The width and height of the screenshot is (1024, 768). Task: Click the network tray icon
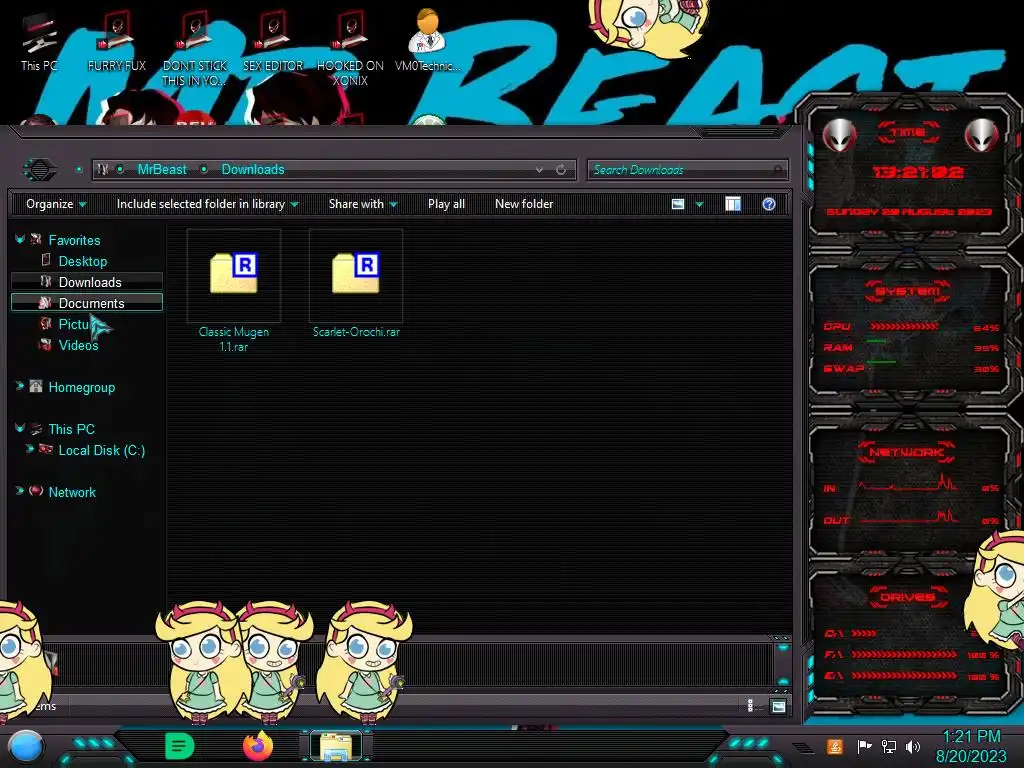[889, 746]
